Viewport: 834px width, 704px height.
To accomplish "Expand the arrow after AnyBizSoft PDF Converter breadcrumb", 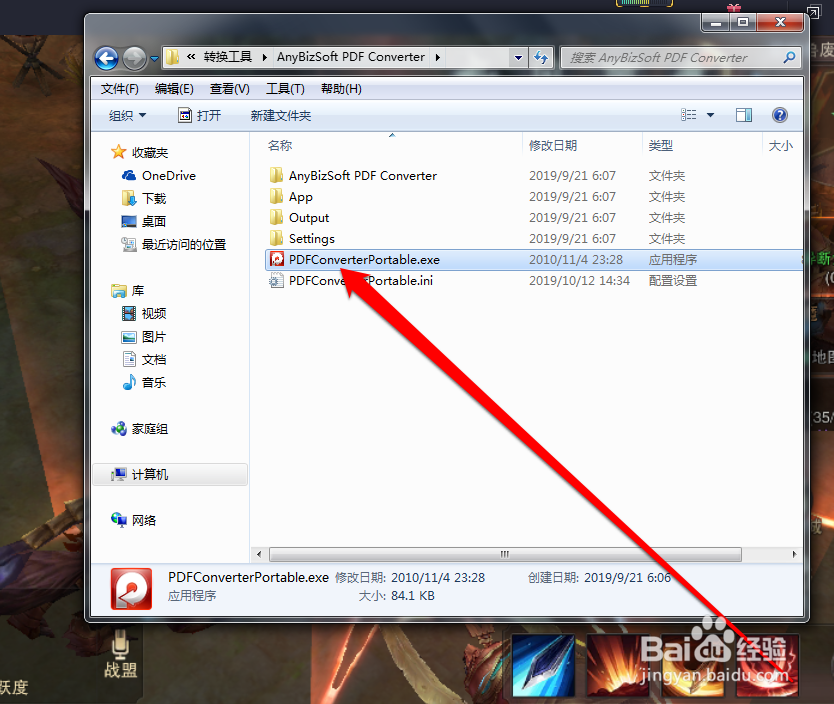I will [437, 57].
